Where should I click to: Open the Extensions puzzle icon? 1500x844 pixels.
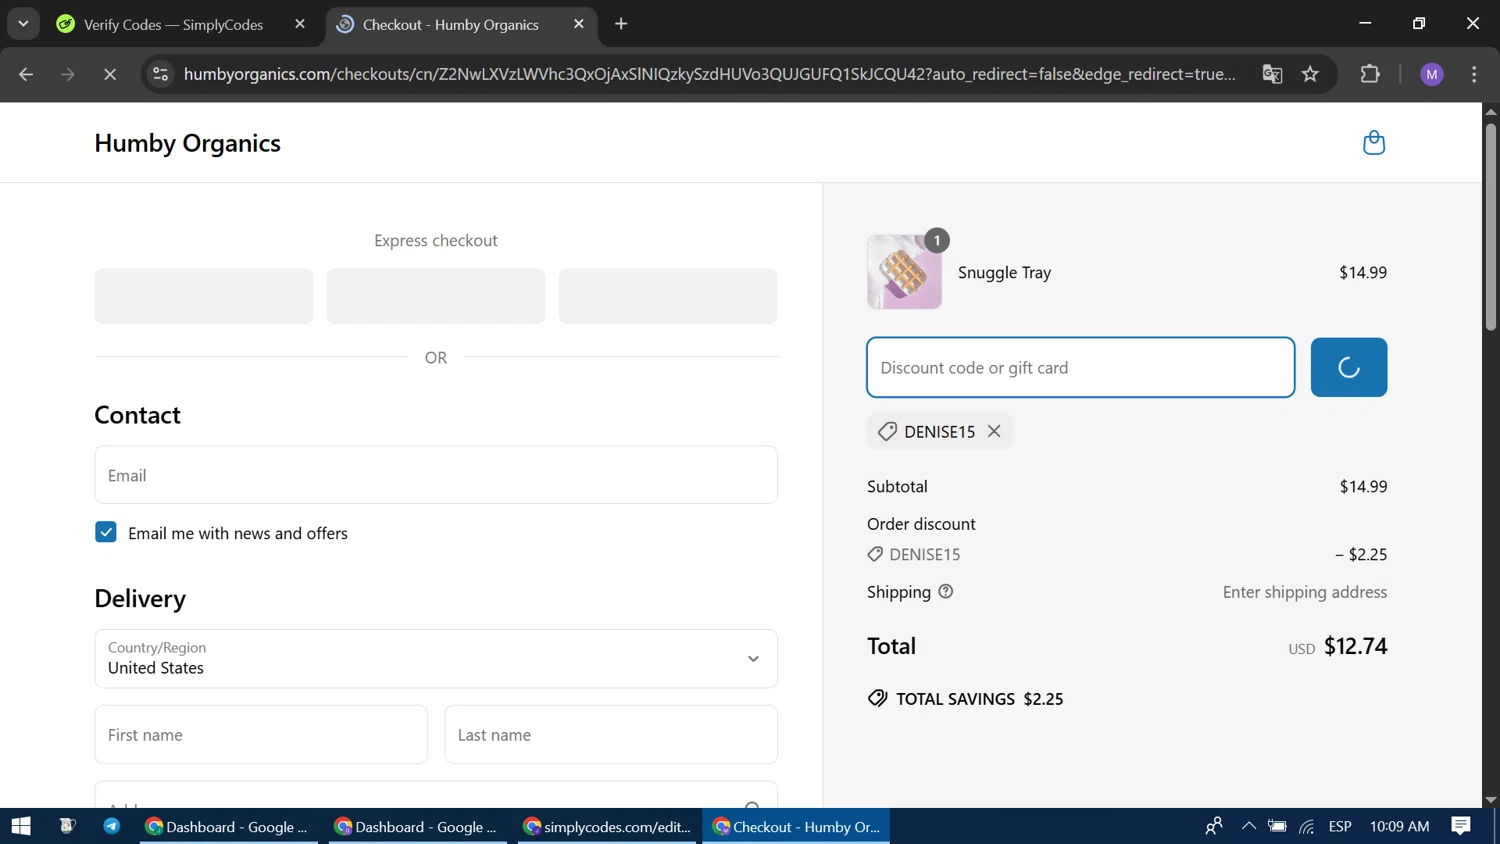point(1370,74)
